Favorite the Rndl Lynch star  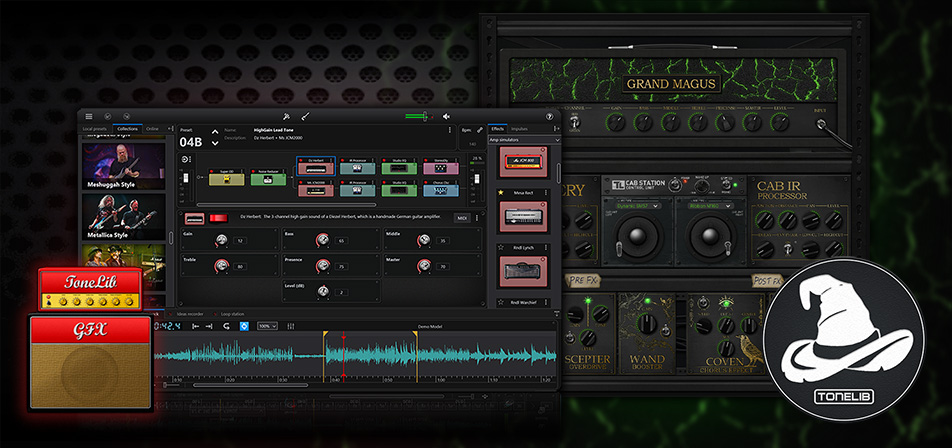501,247
